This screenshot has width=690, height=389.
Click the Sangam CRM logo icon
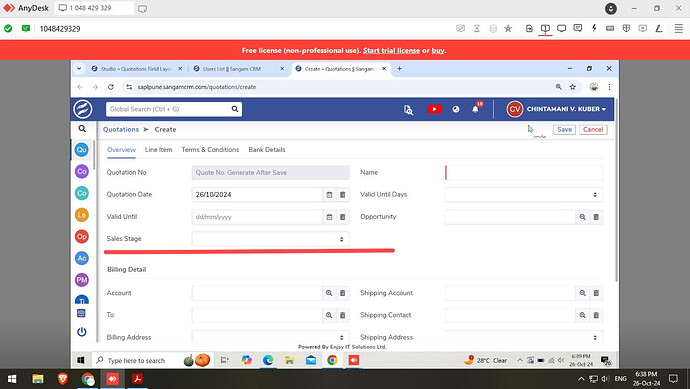83,109
